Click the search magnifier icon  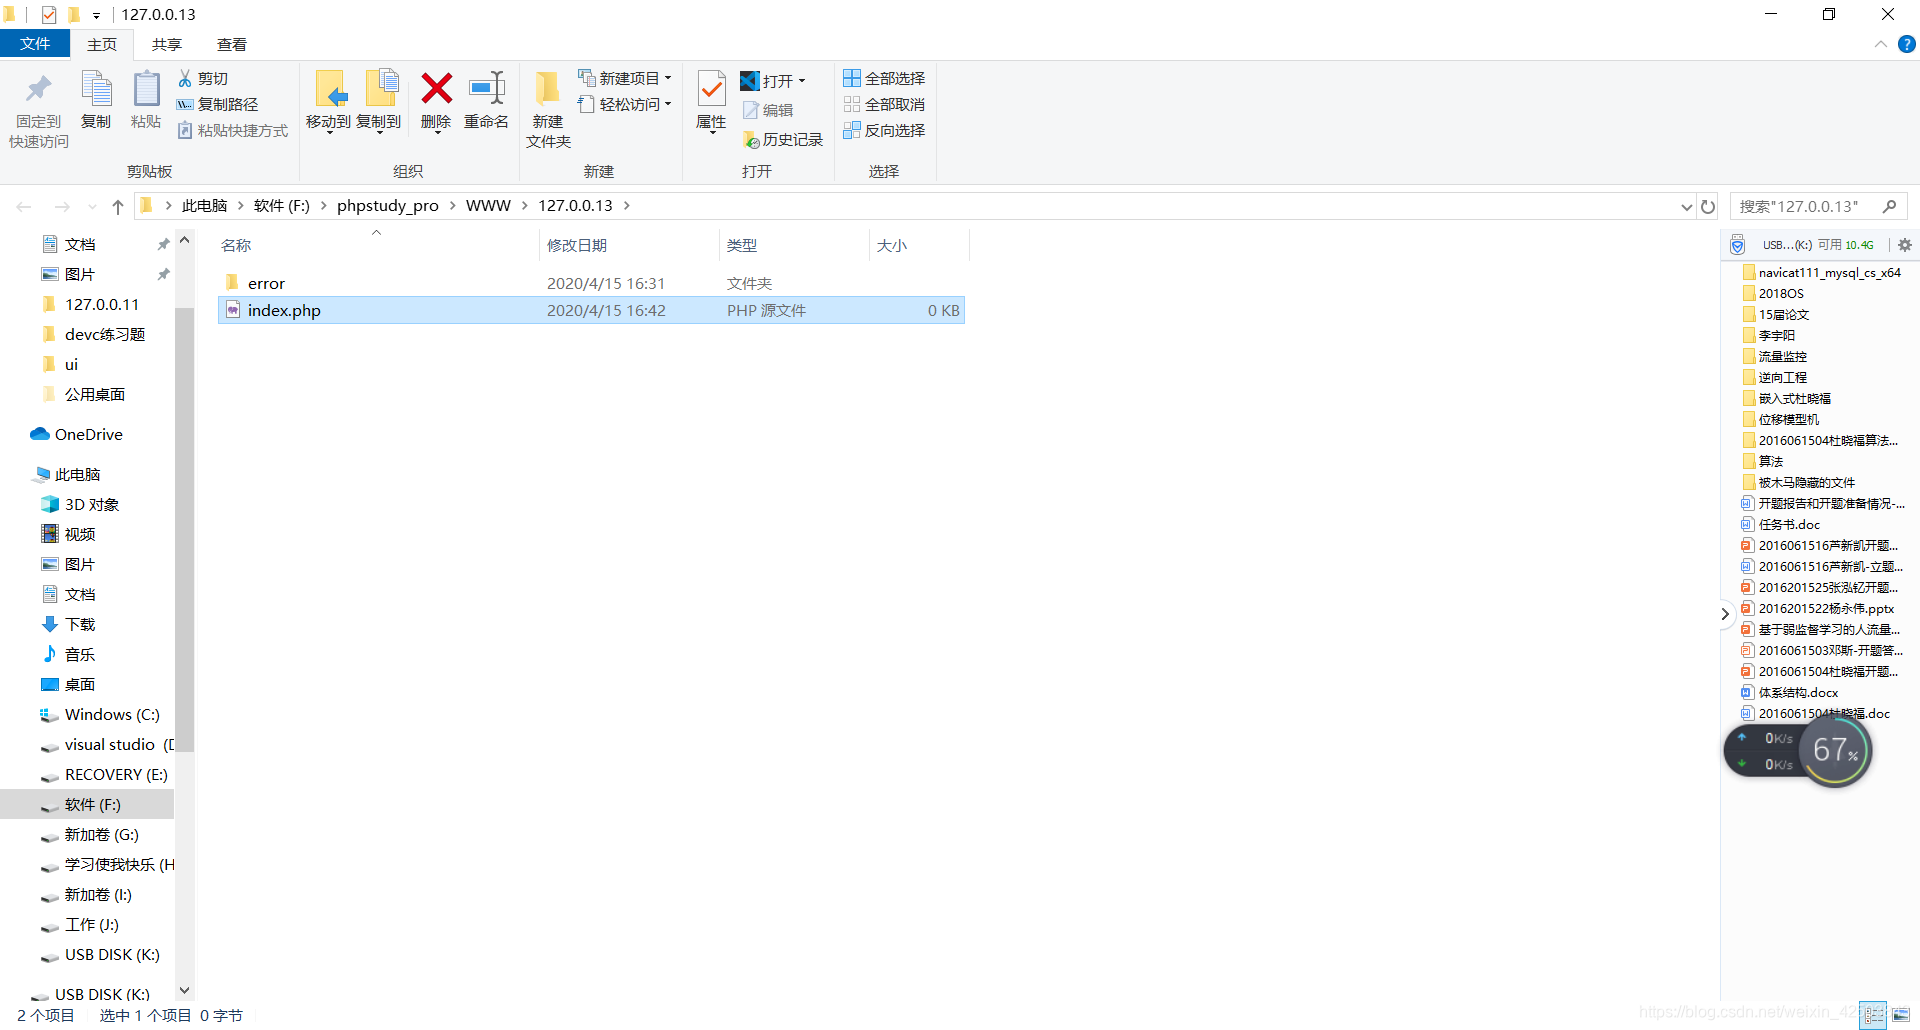pyautogui.click(x=1889, y=206)
